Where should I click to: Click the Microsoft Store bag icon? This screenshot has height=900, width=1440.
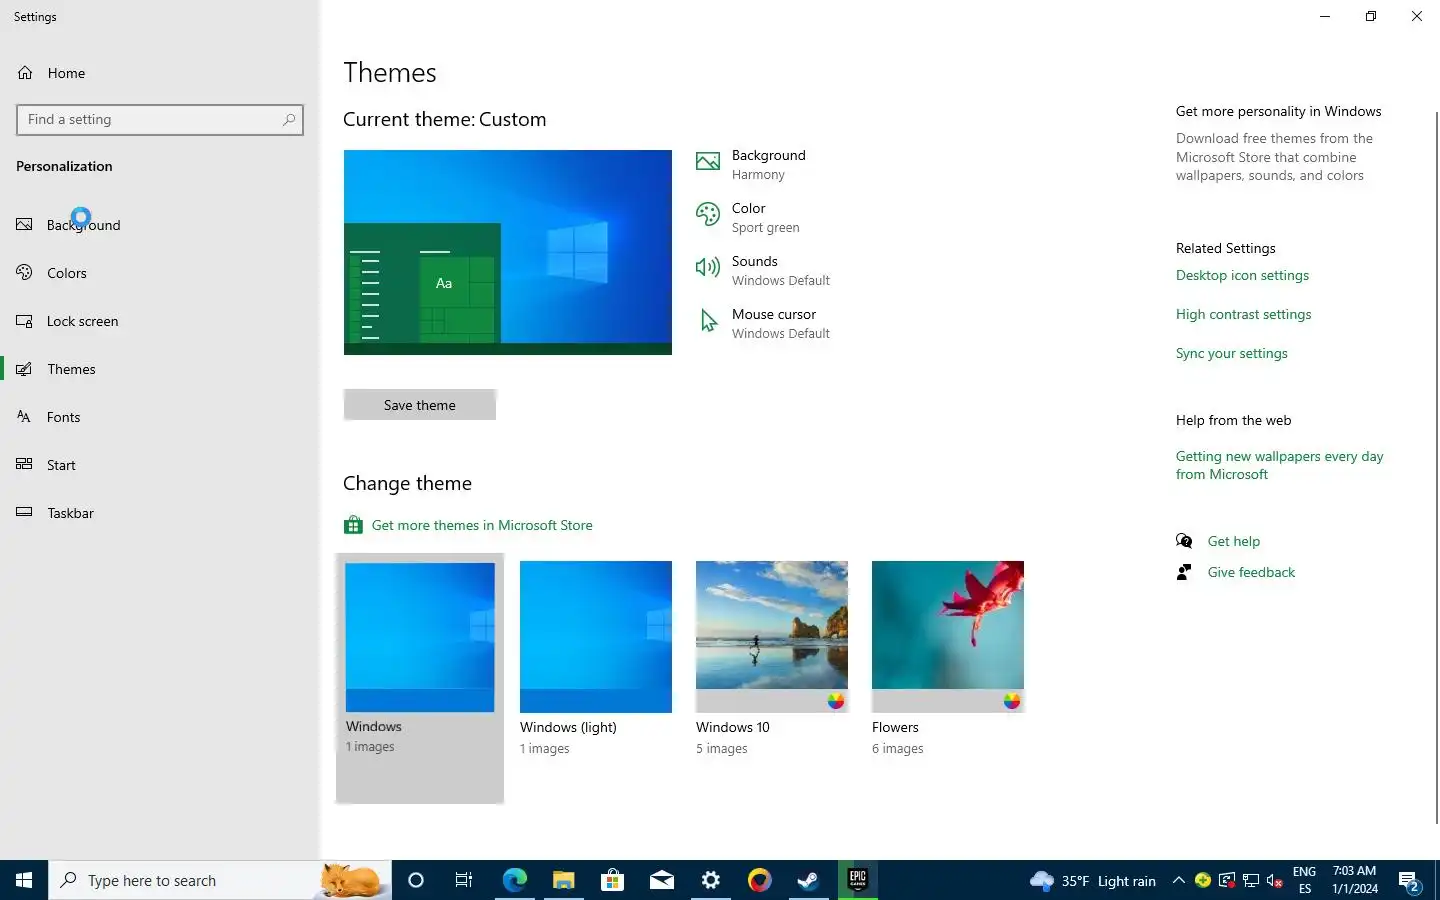pyautogui.click(x=353, y=525)
